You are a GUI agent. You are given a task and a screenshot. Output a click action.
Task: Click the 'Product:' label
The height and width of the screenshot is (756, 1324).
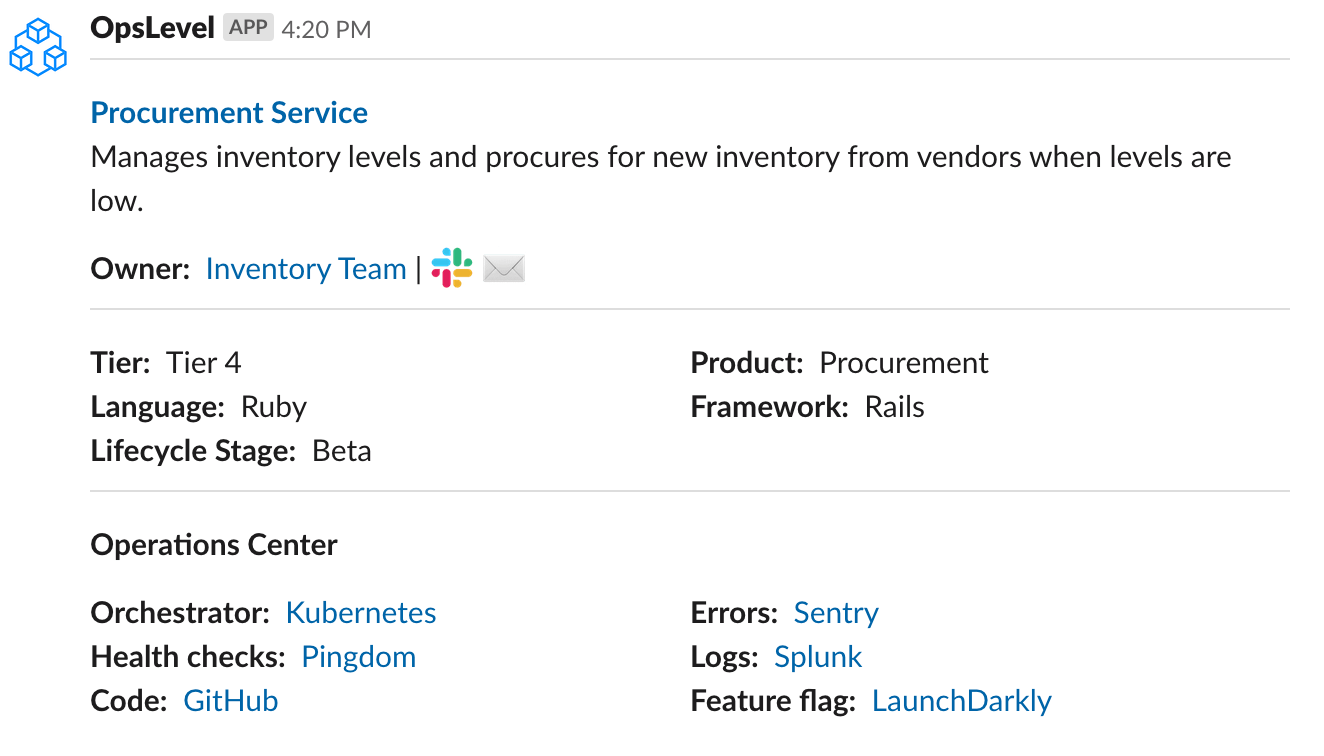click(747, 362)
